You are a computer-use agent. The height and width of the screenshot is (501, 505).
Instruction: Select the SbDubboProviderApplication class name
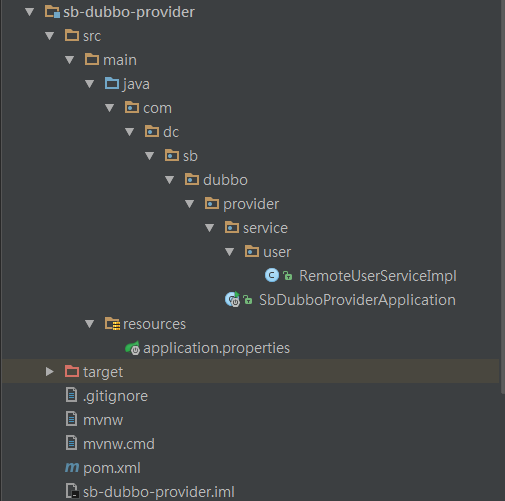(x=357, y=300)
